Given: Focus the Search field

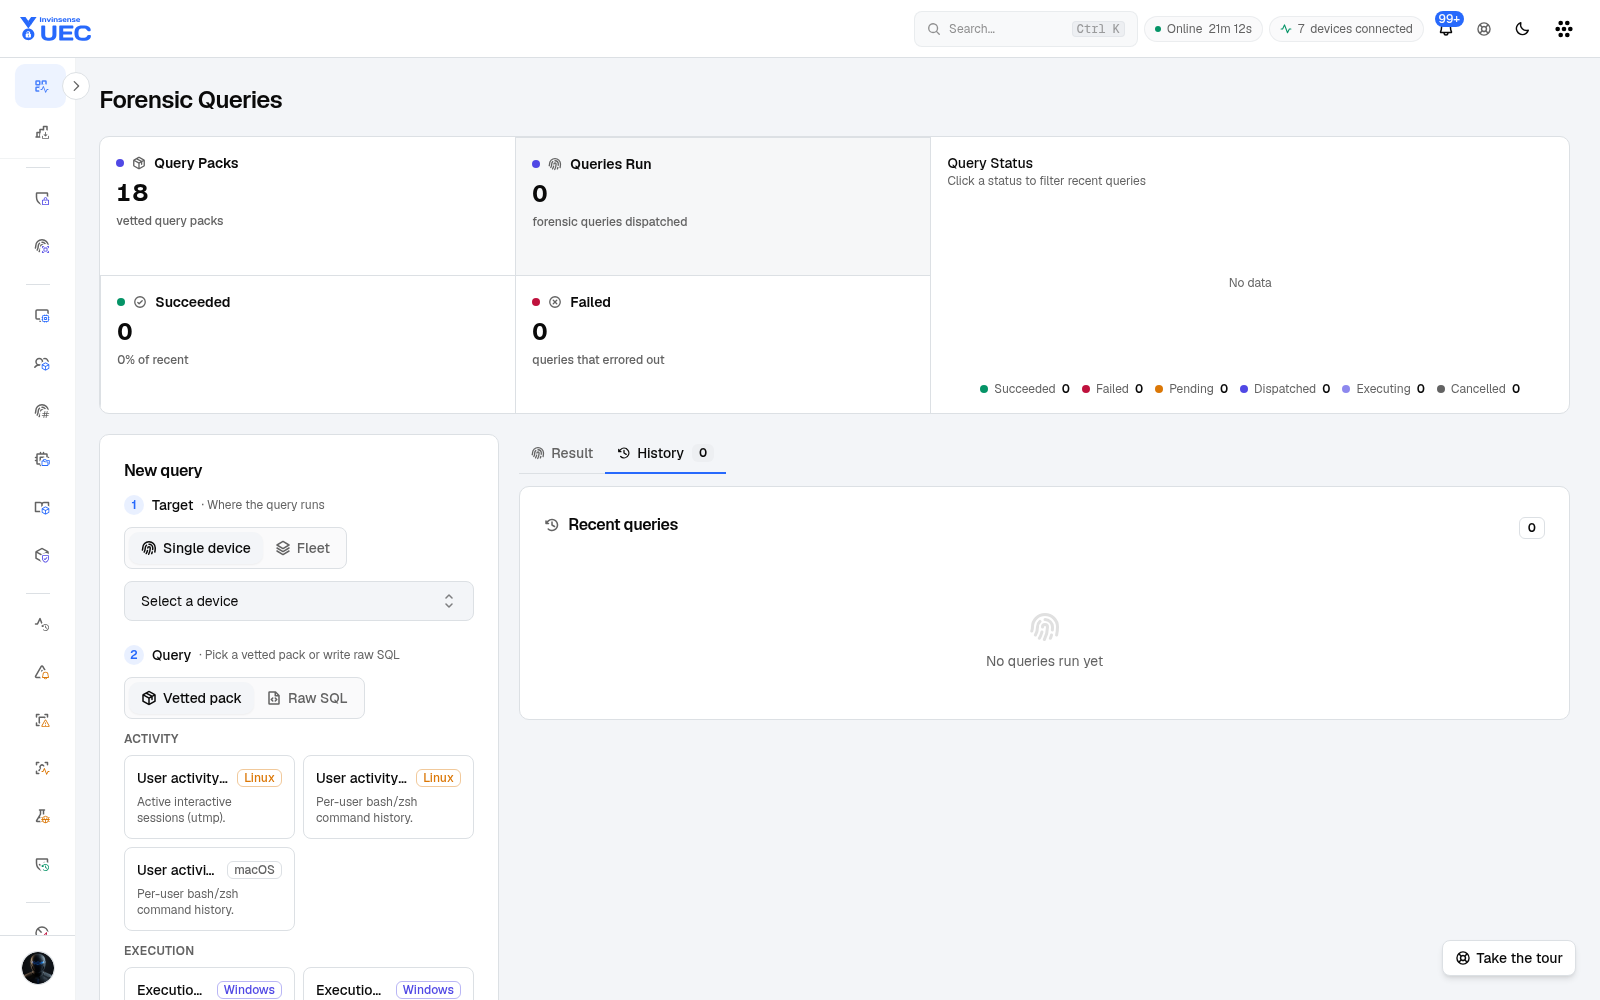Looking at the screenshot, I should tap(1025, 29).
